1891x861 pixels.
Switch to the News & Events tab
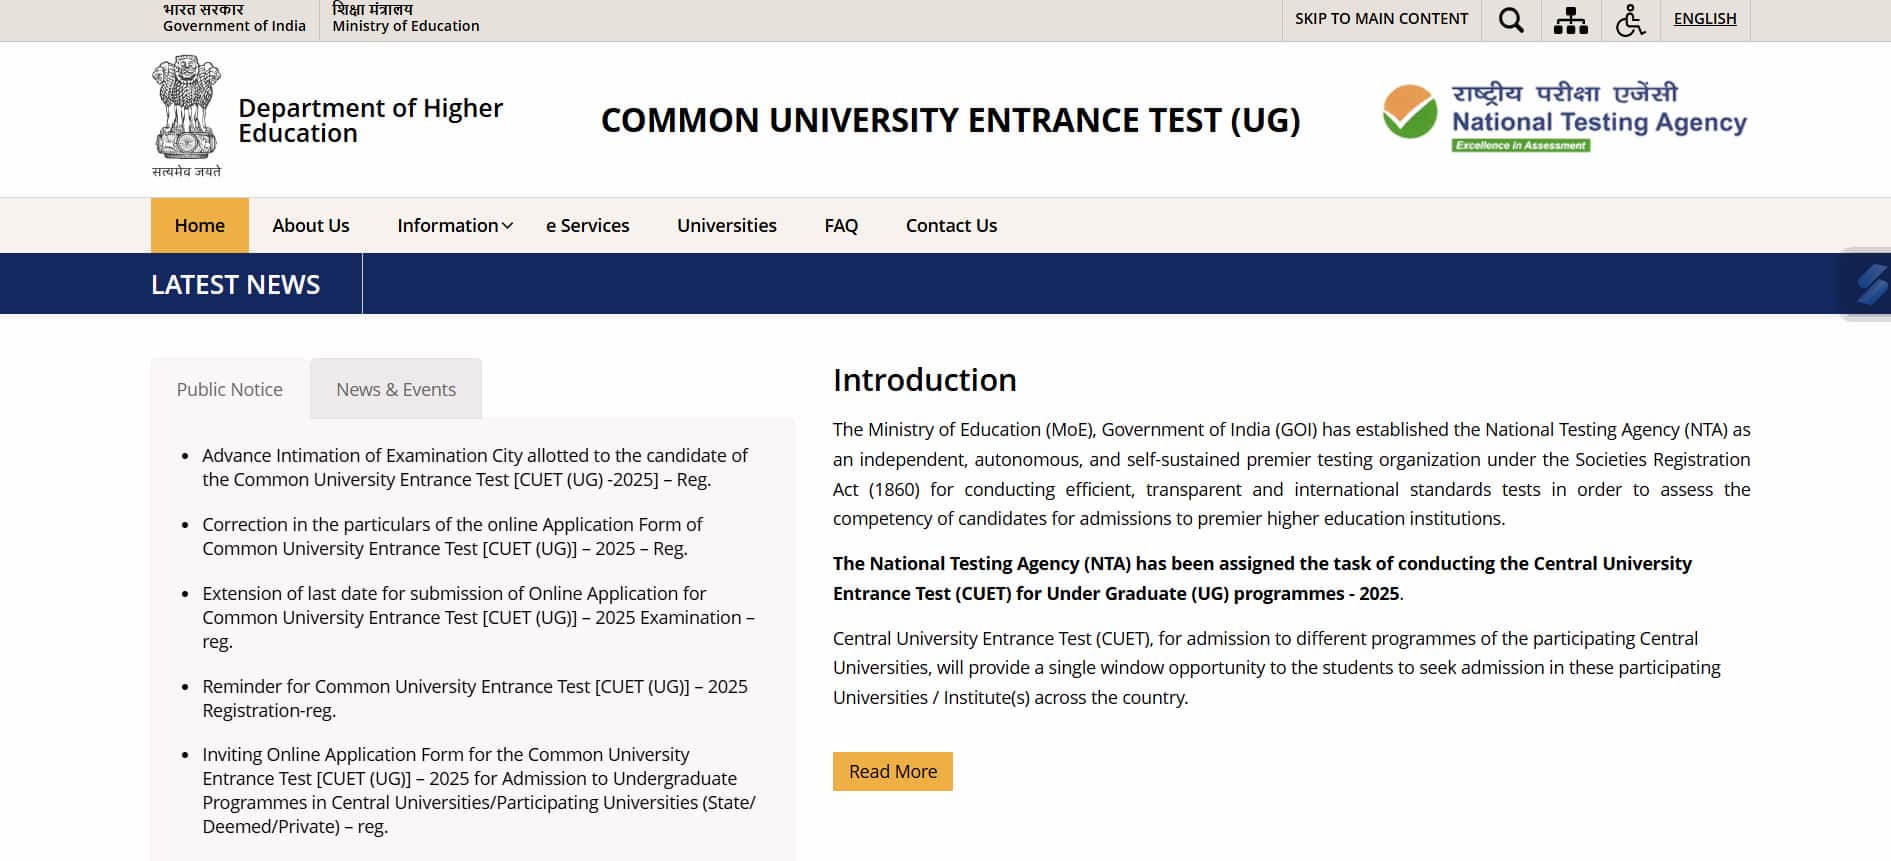(x=396, y=389)
